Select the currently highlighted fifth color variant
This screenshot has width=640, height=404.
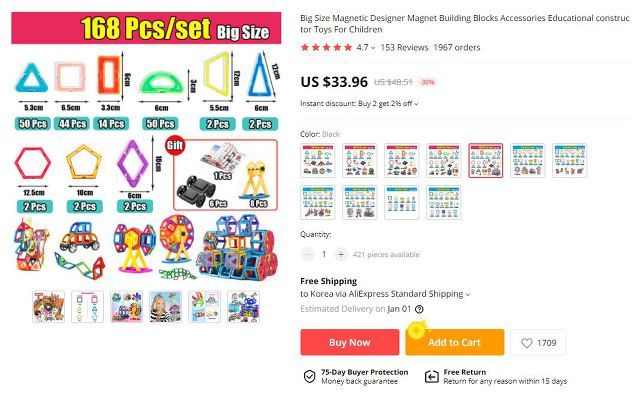(x=485, y=160)
